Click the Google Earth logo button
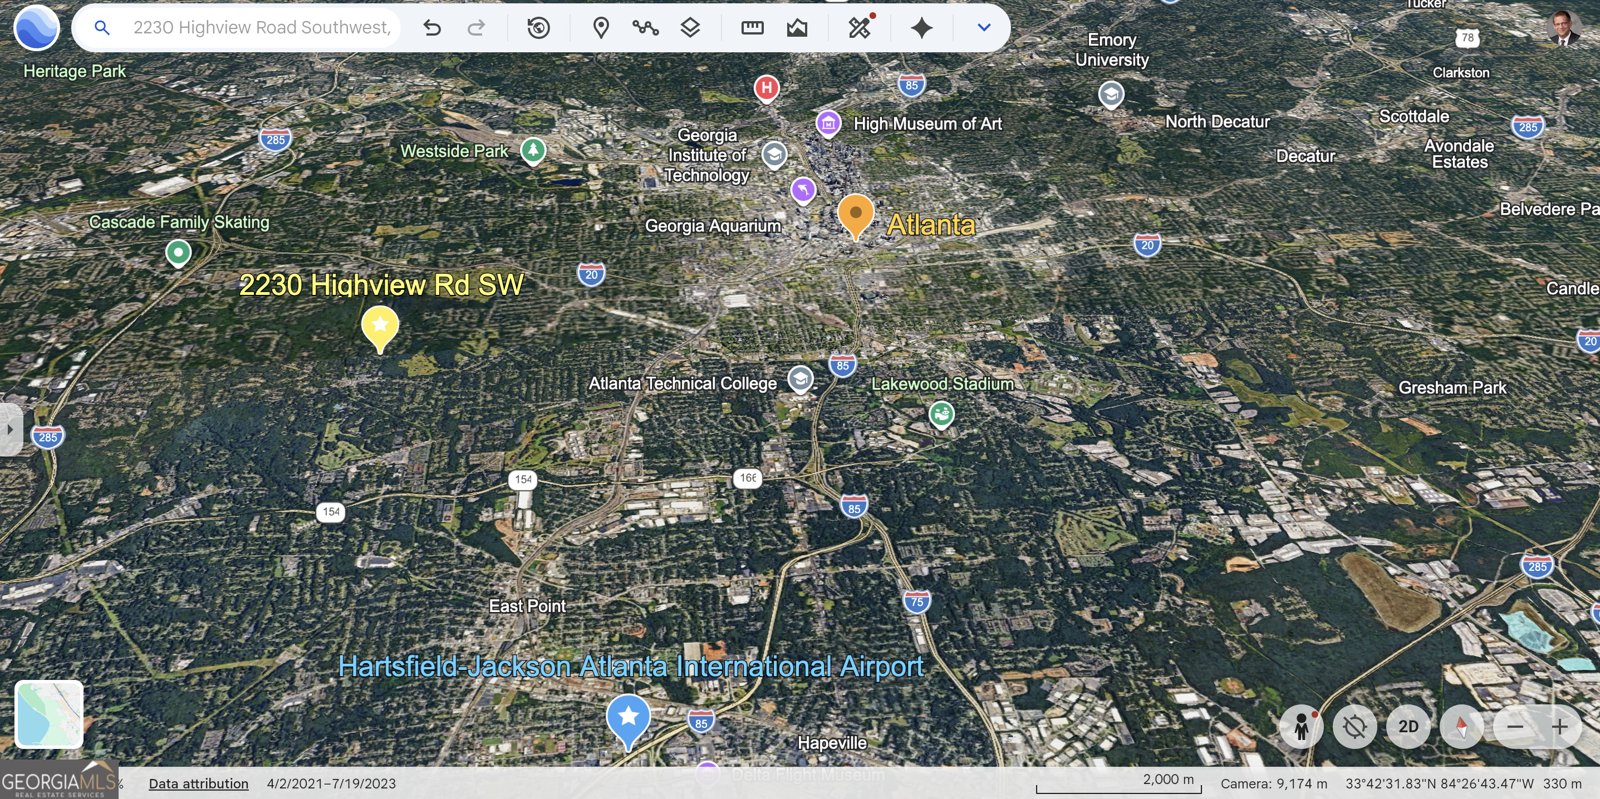Screen dimensions: 1600x799 [x=37, y=27]
